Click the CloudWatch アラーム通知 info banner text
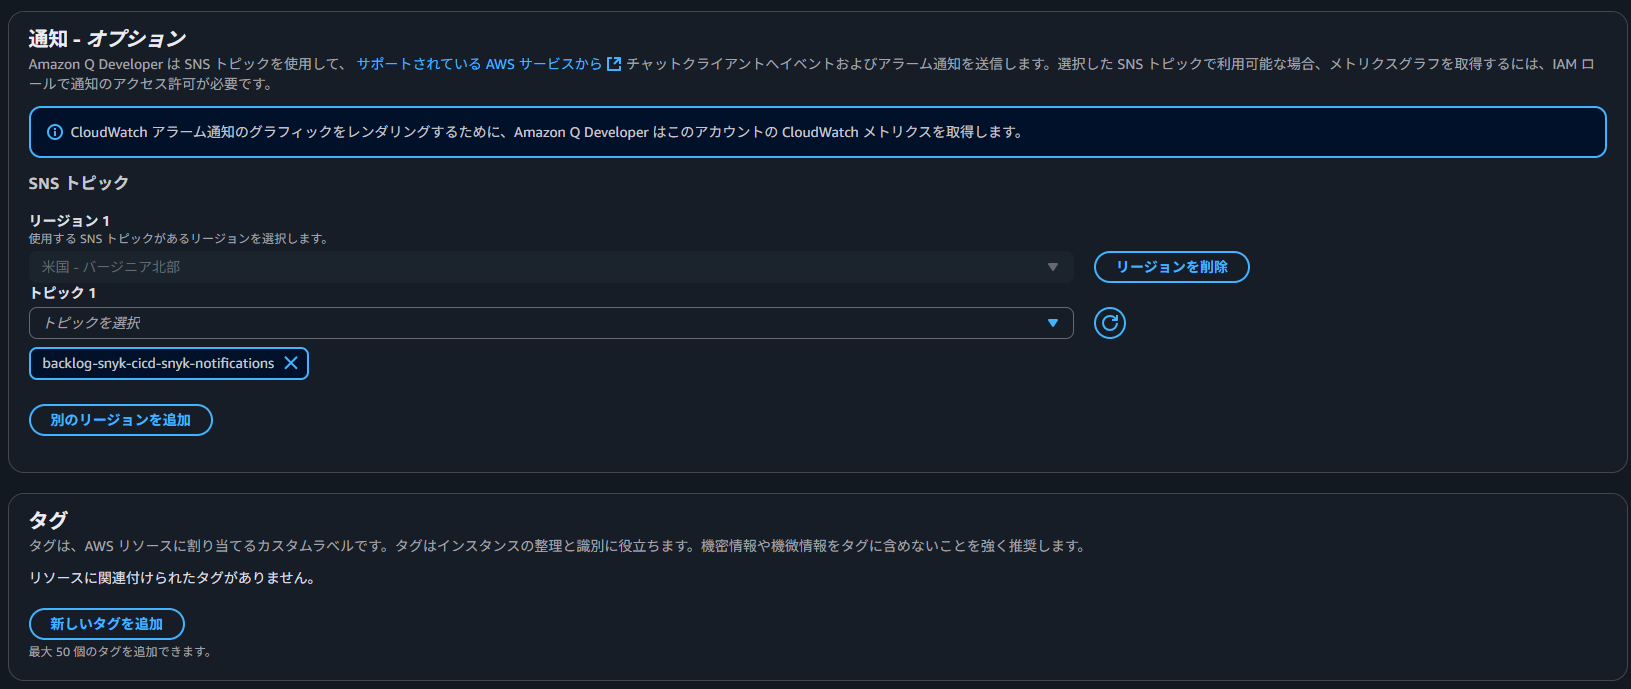Screen dimensions: 1631x689 pos(546,132)
